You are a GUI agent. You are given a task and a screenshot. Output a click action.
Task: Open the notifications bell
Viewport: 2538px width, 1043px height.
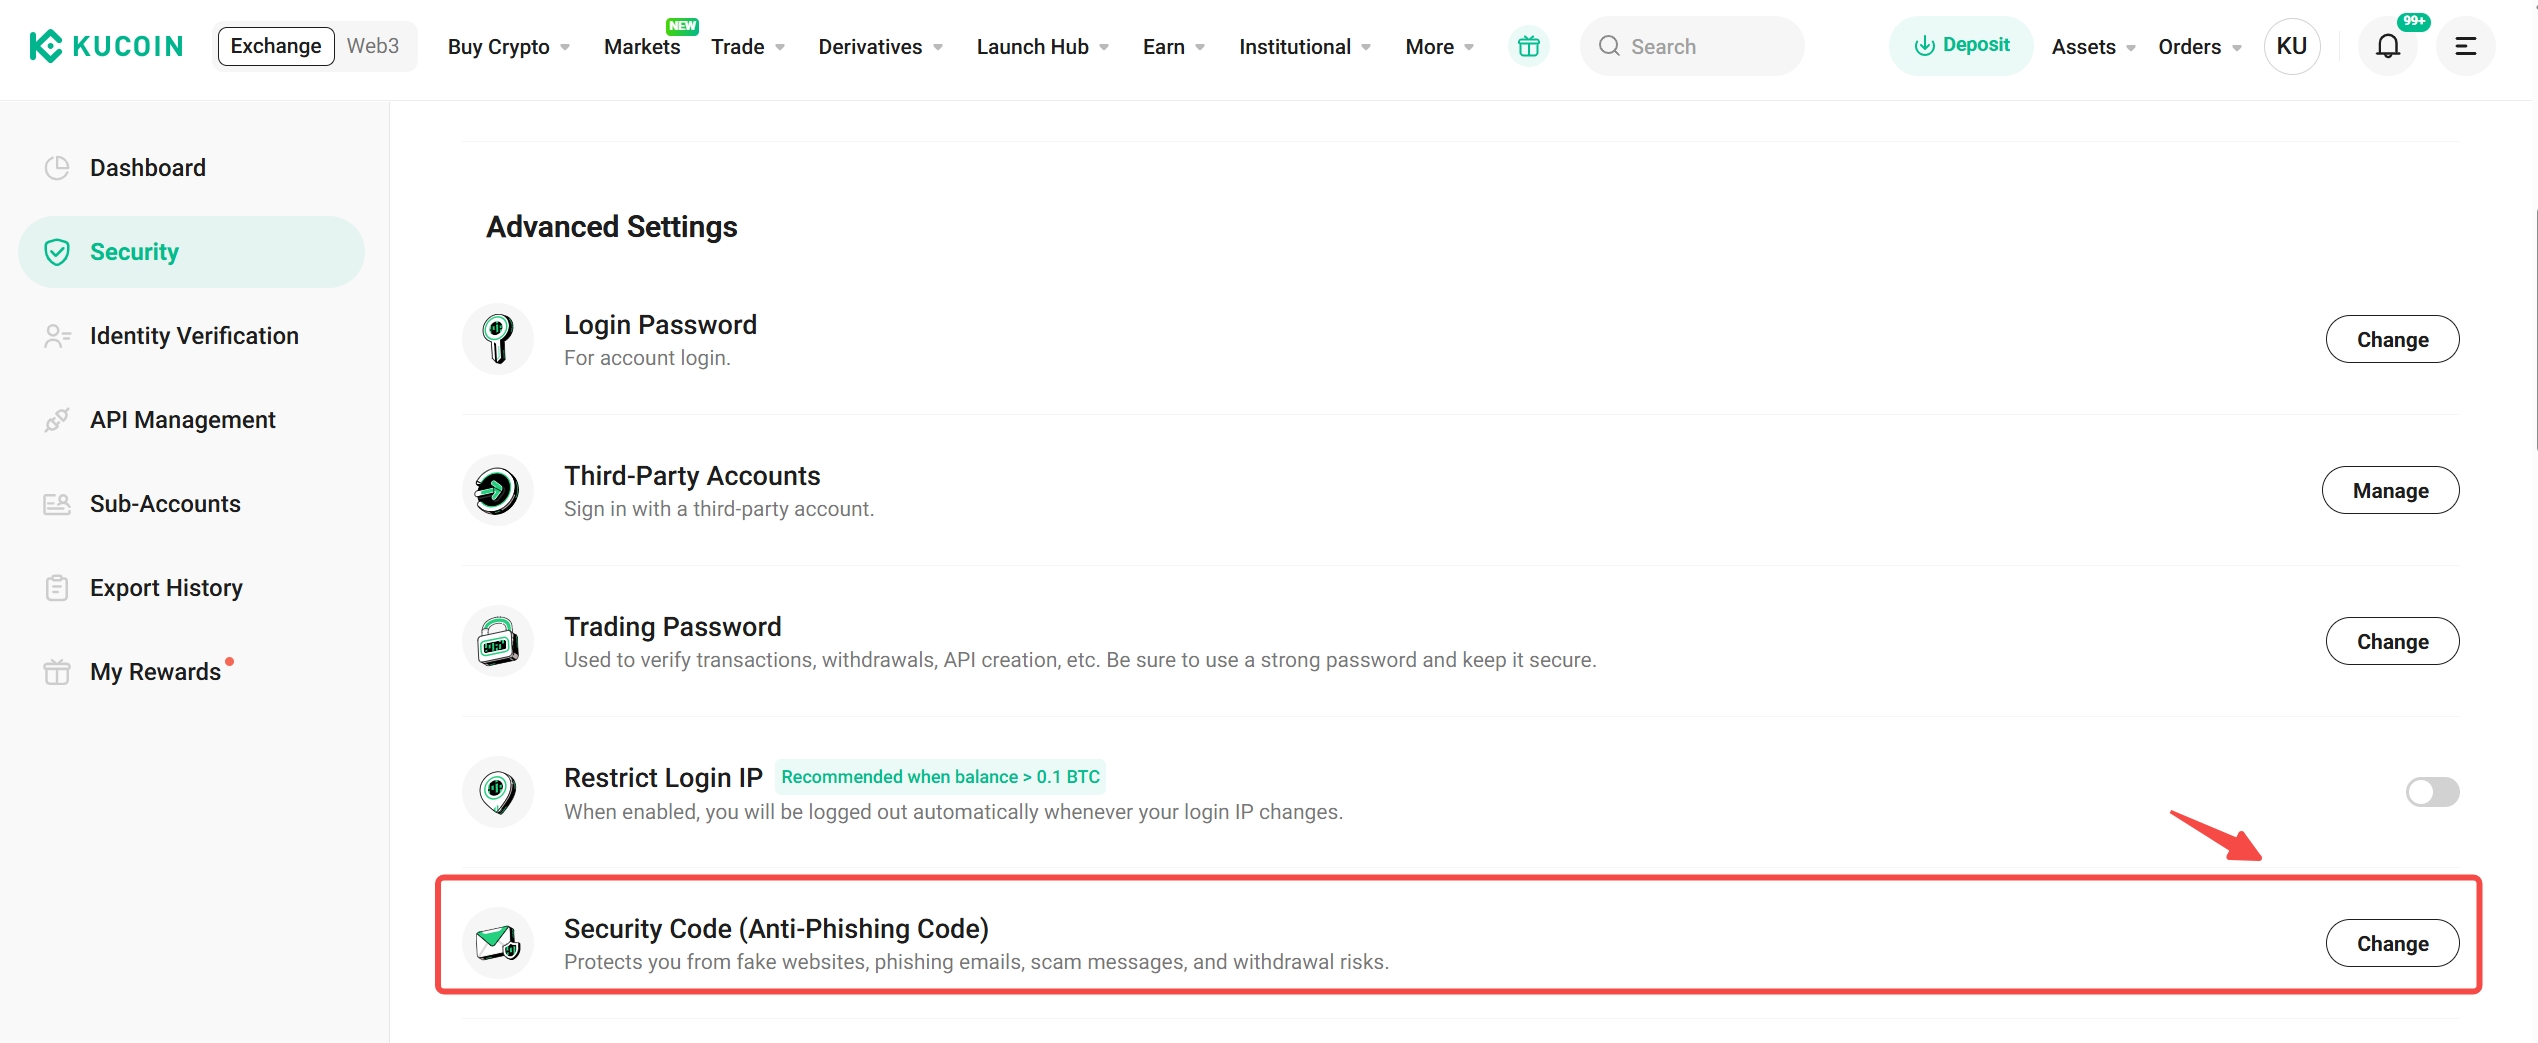[2387, 46]
